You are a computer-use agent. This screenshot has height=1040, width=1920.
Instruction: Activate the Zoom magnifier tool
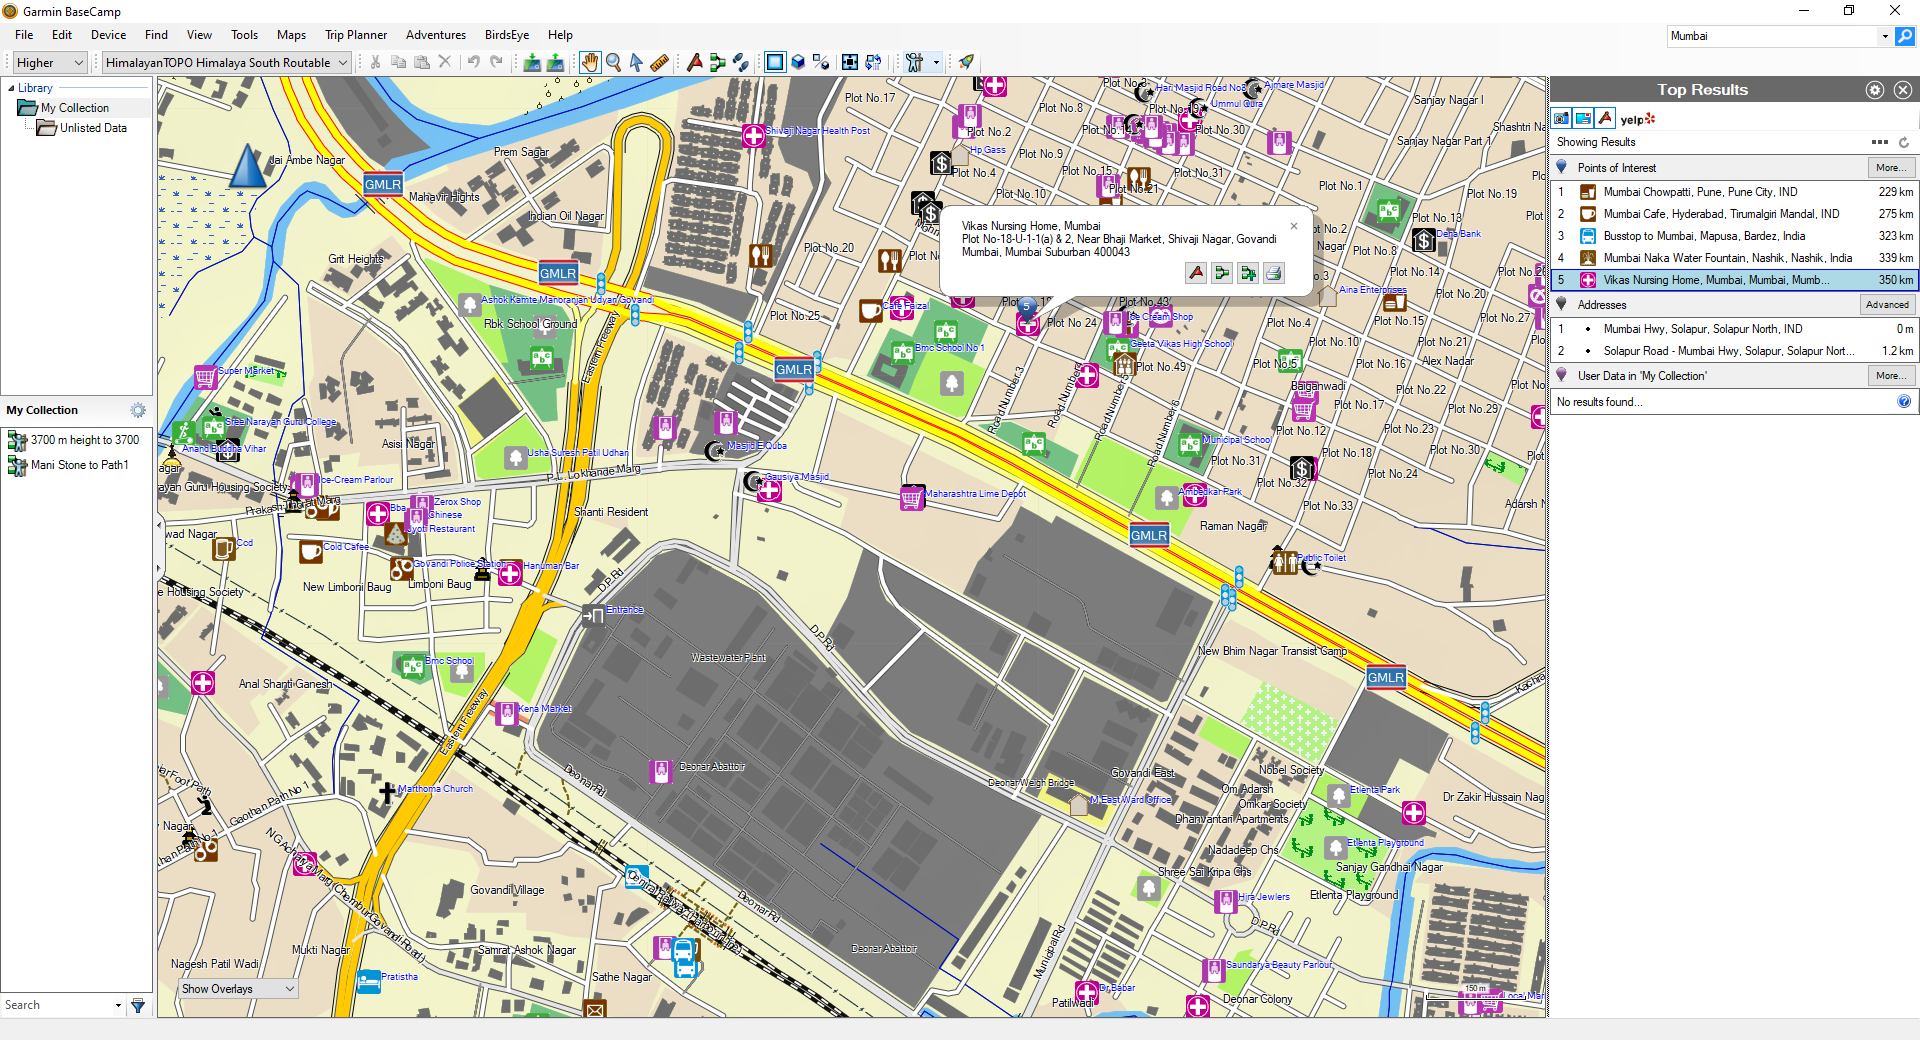pos(613,62)
